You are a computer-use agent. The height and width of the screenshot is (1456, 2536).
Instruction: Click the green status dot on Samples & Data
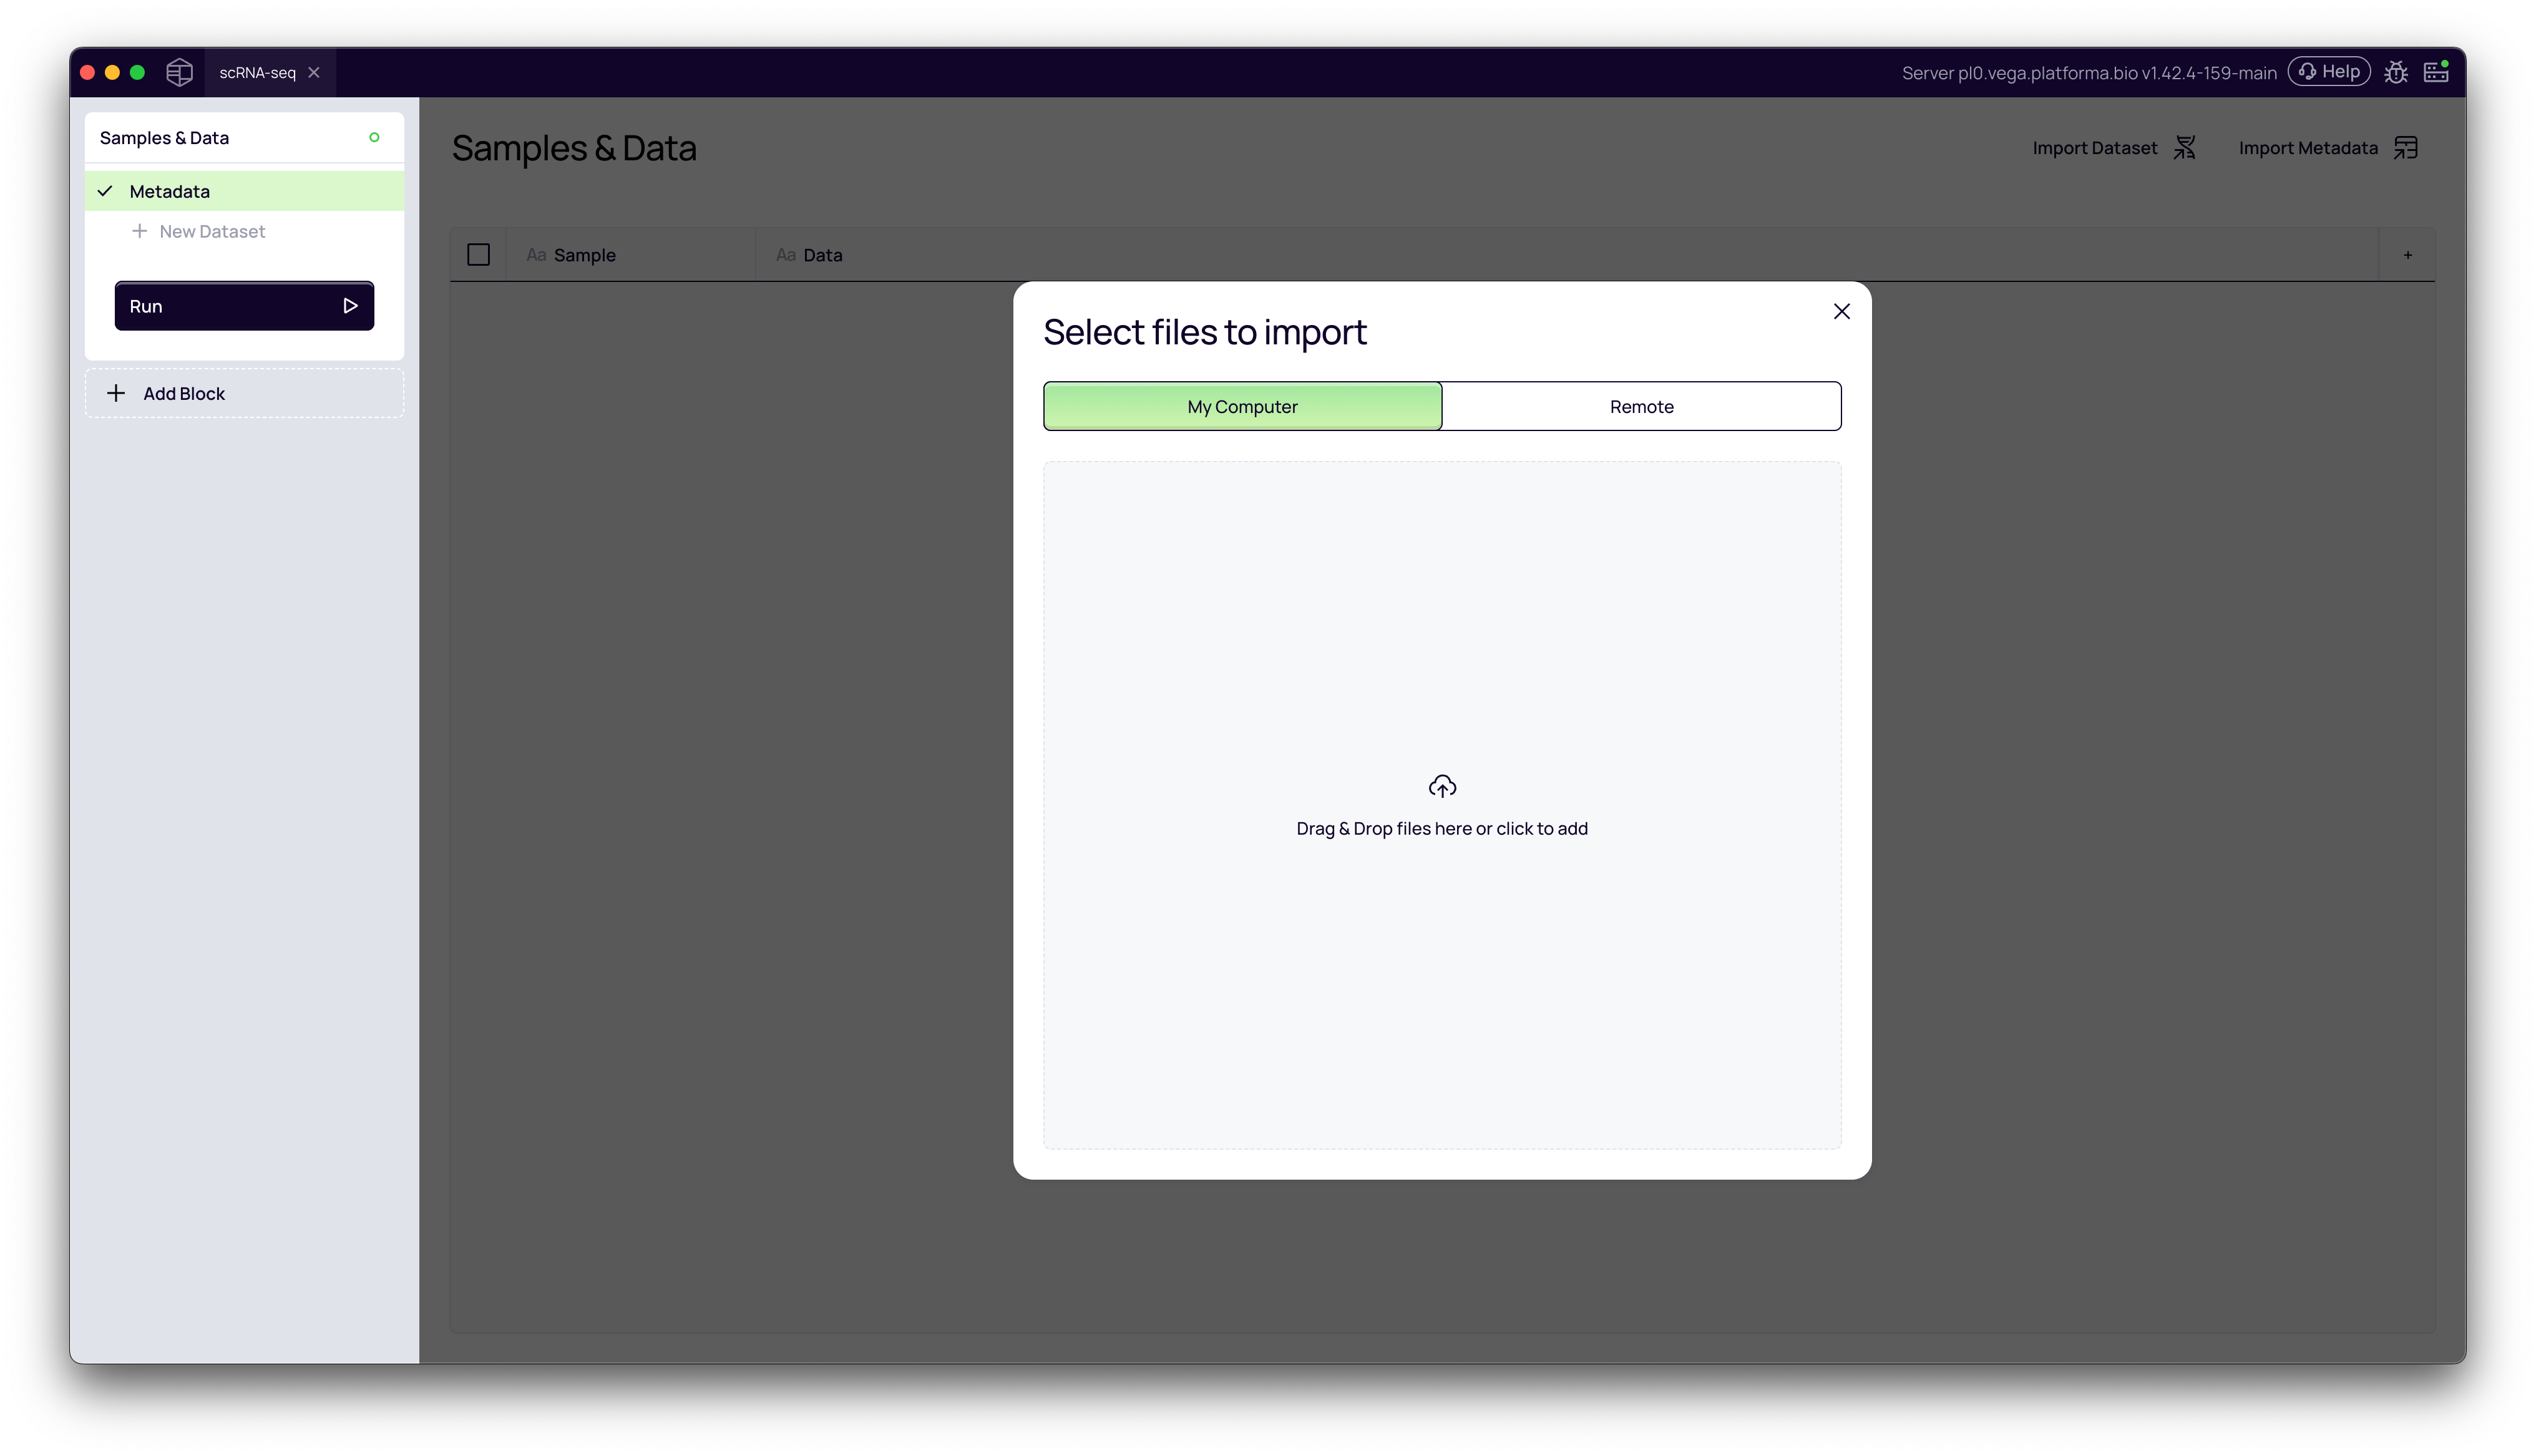374,137
